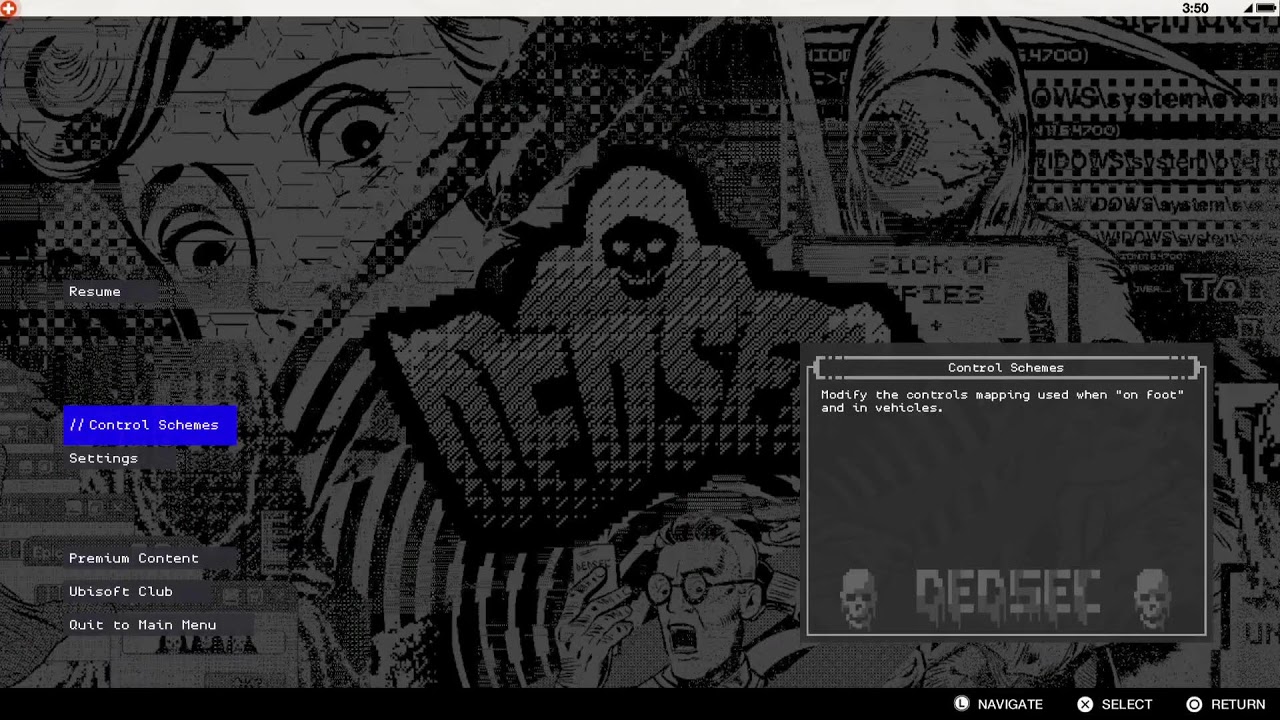Click the right skull beside DEDSEC logo
Screen dimensions: 1280x720
coord(1152,598)
